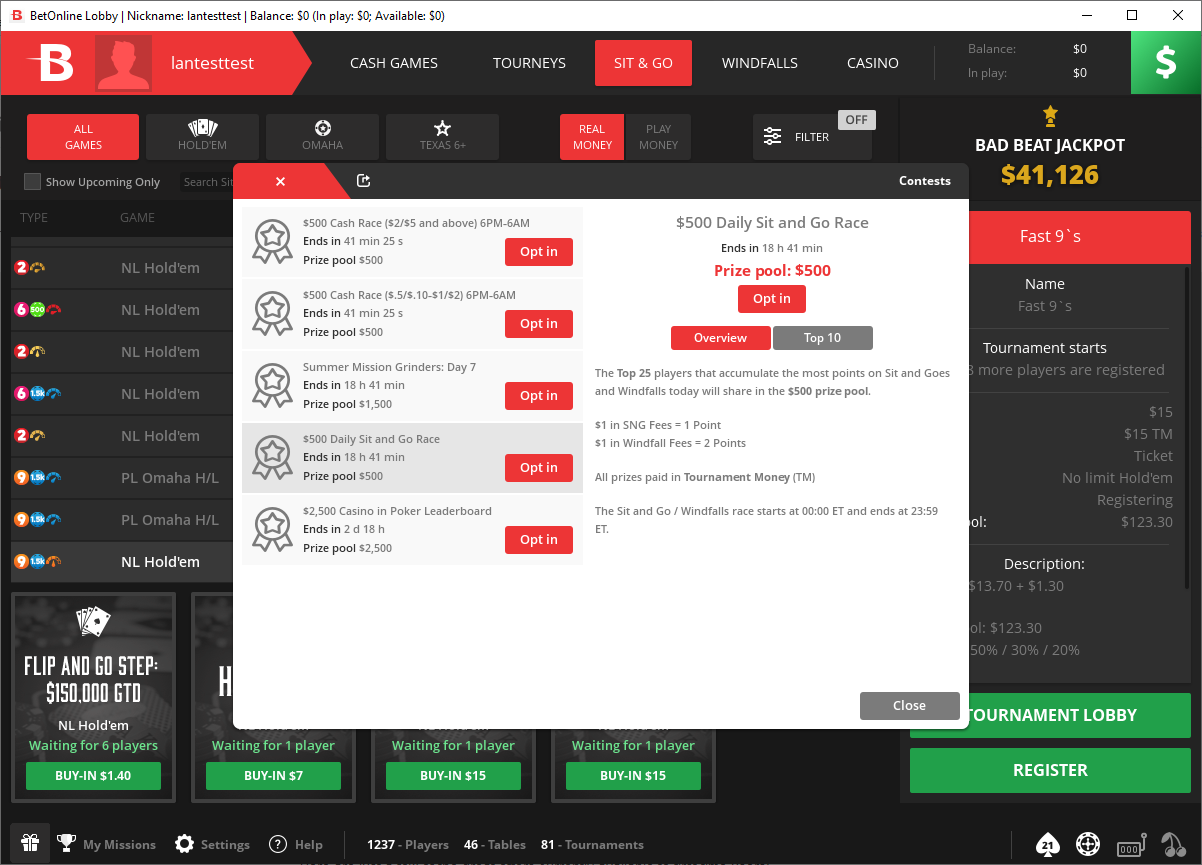Opt in to Summer Mission Grinders Day 7

point(539,396)
